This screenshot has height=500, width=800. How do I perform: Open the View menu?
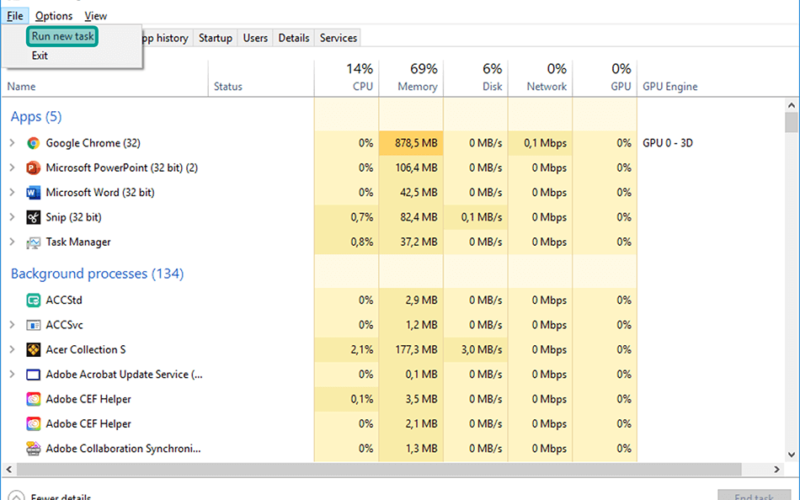pos(95,16)
